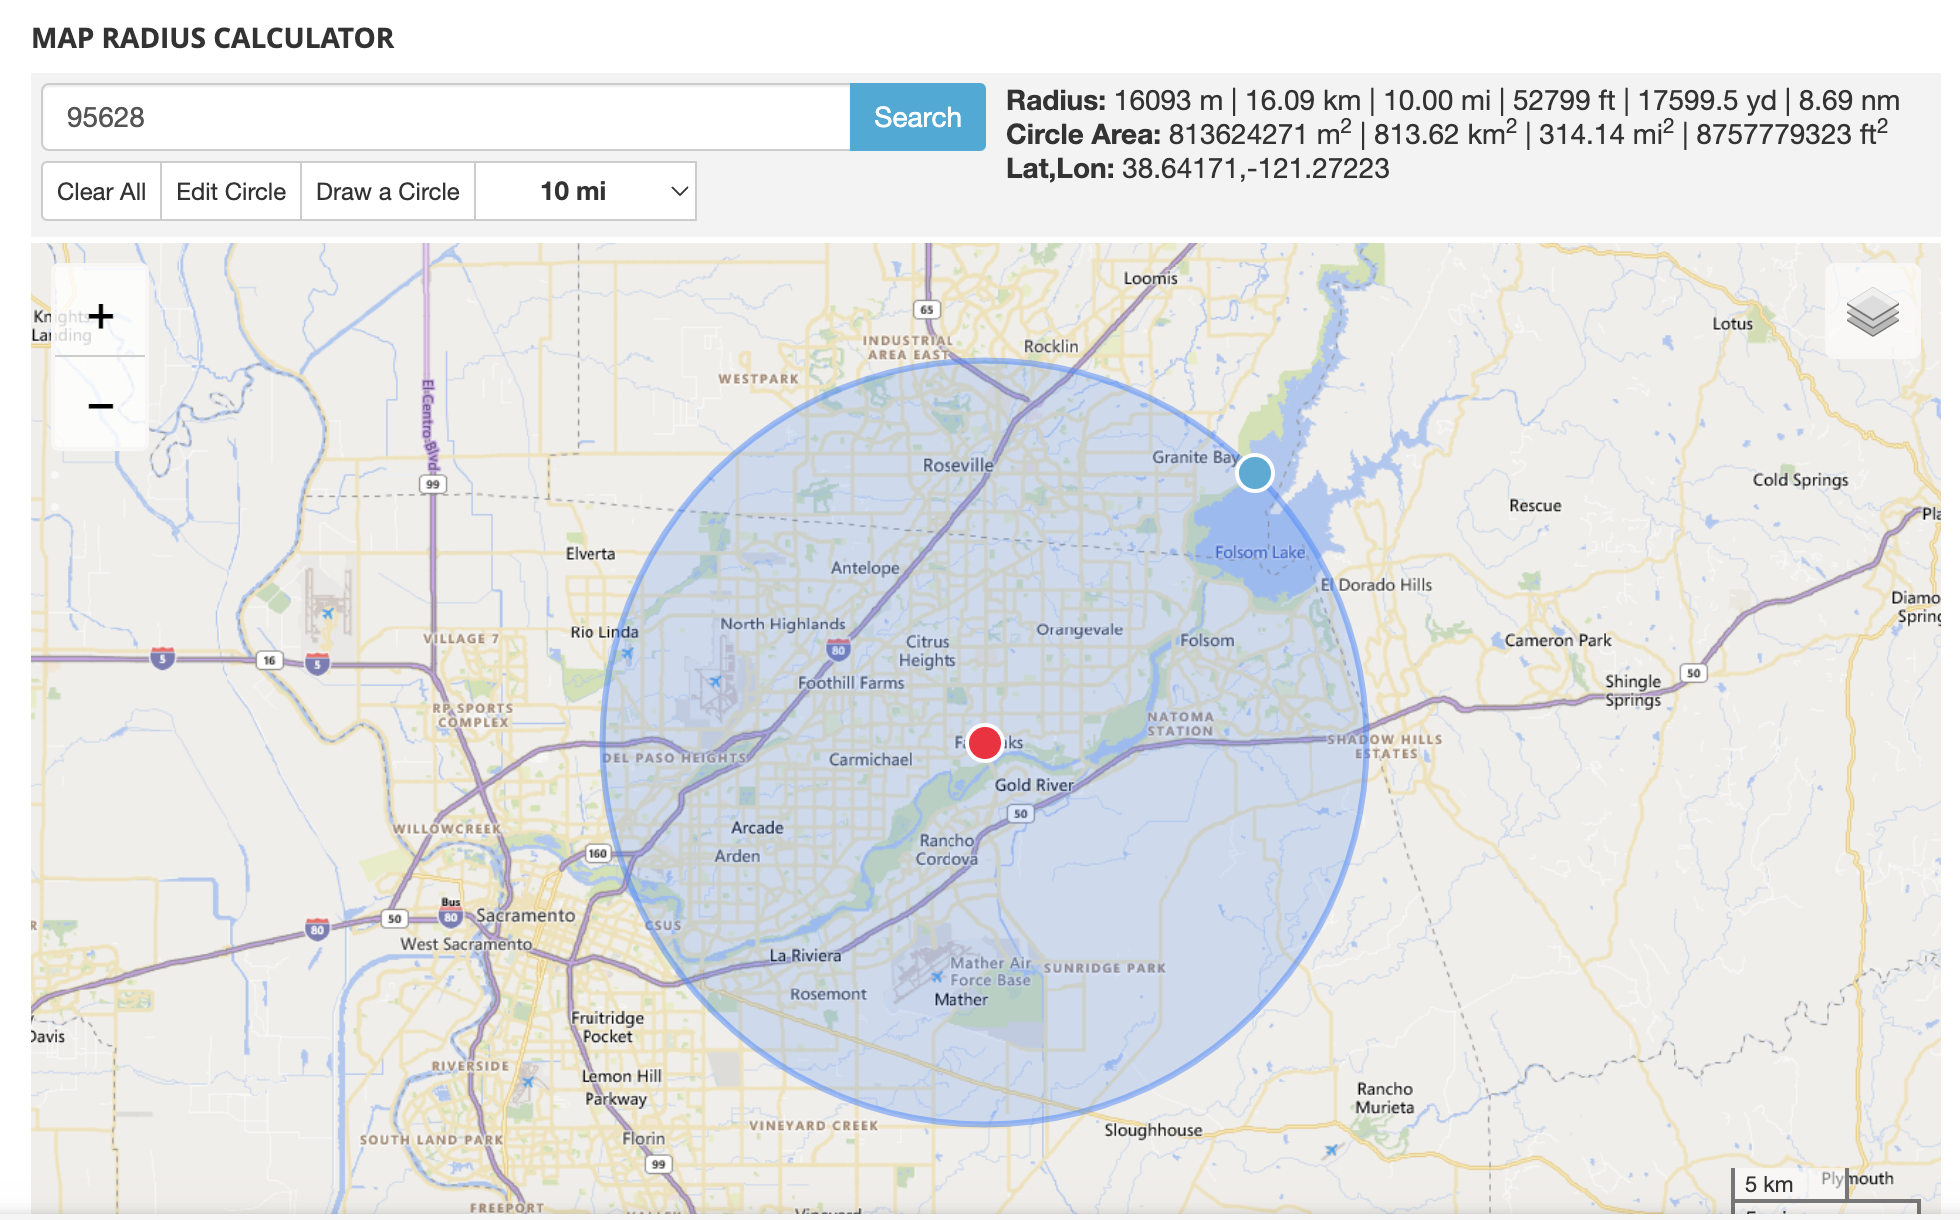Select Draw a Circle option

(388, 191)
